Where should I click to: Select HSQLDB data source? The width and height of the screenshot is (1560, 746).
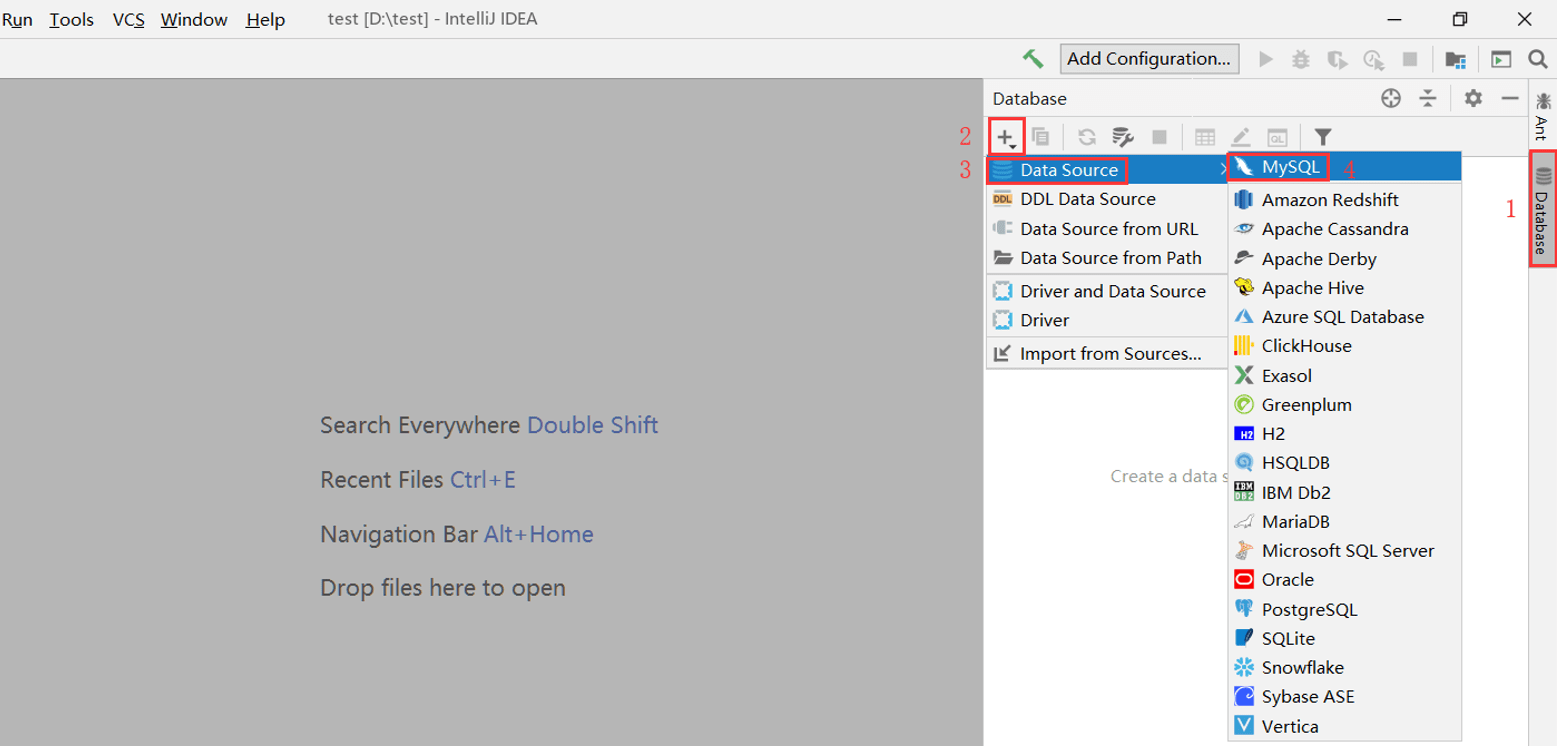pyautogui.click(x=1345, y=463)
